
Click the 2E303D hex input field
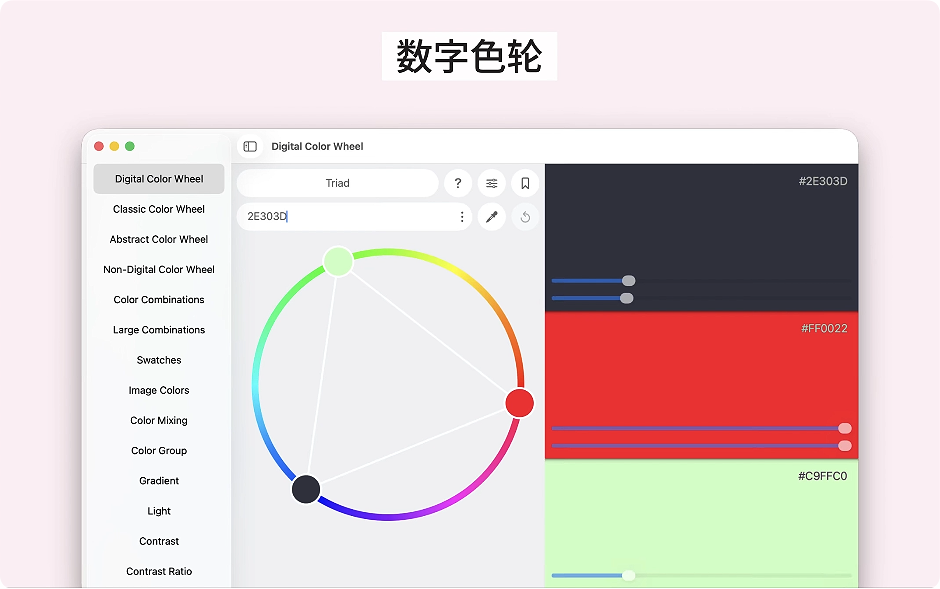(x=345, y=217)
